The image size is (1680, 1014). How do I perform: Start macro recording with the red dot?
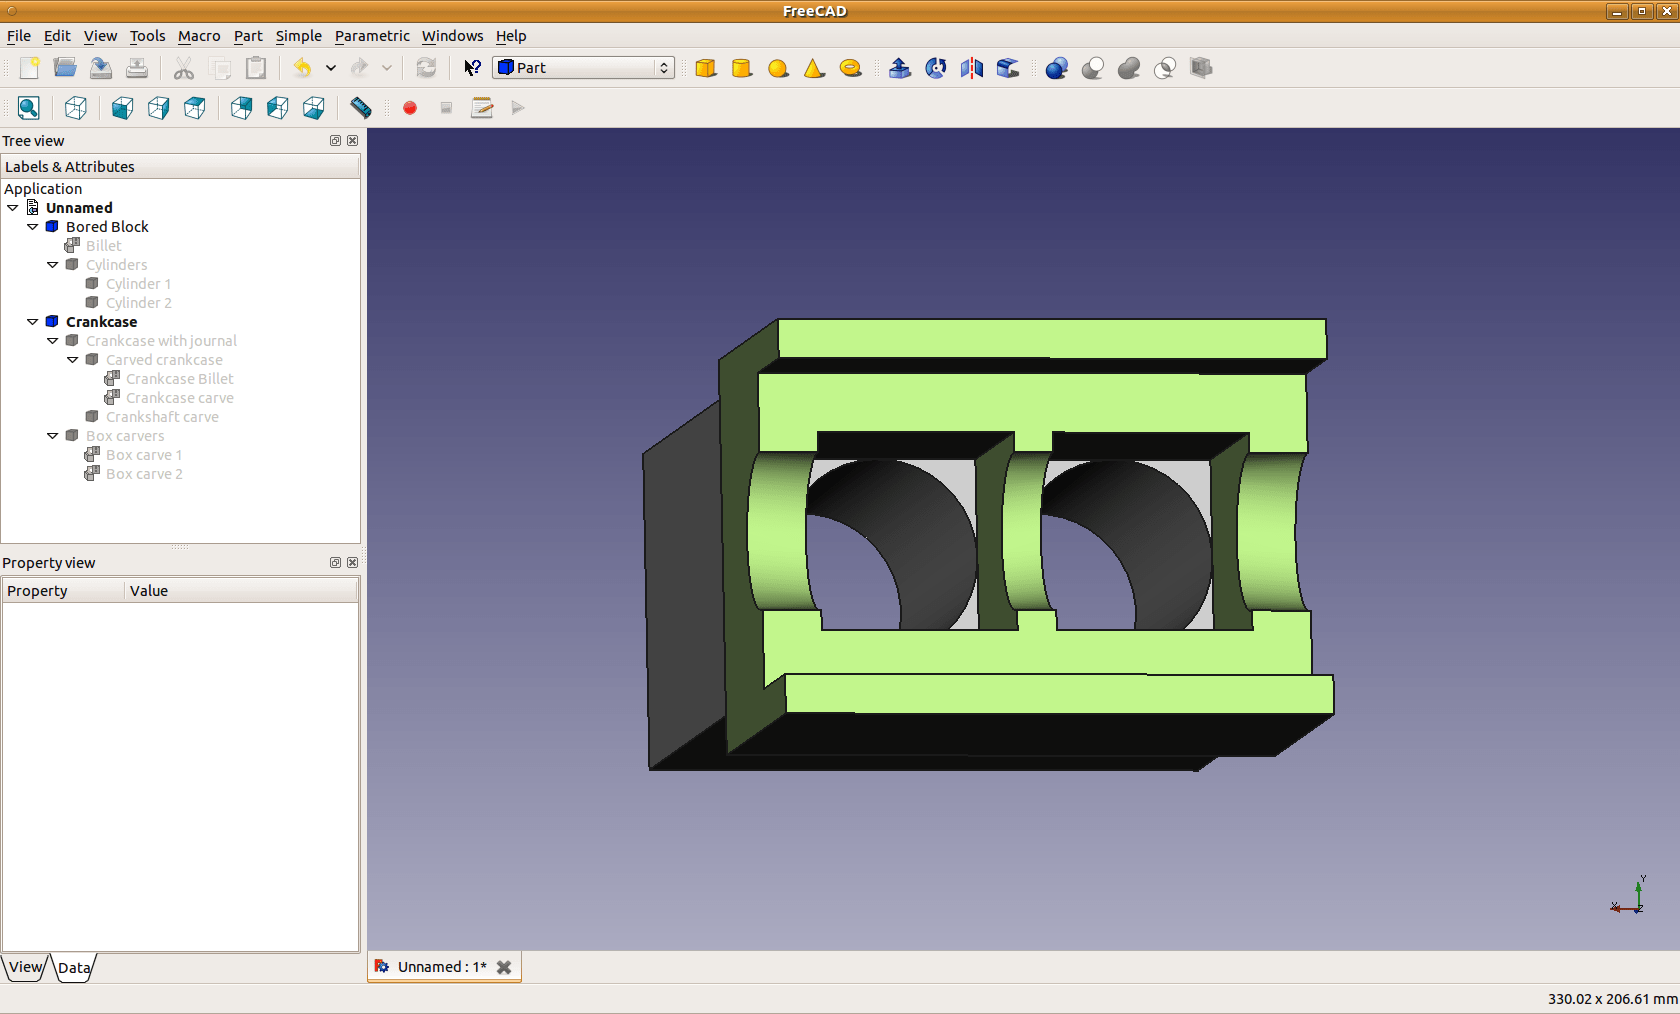click(410, 108)
